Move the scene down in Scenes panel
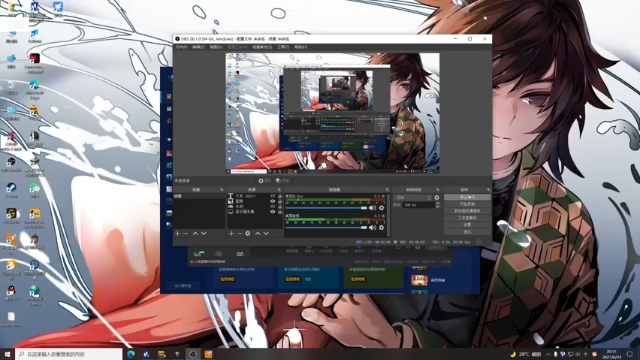Viewport: 640px width, 360px height. [204, 233]
